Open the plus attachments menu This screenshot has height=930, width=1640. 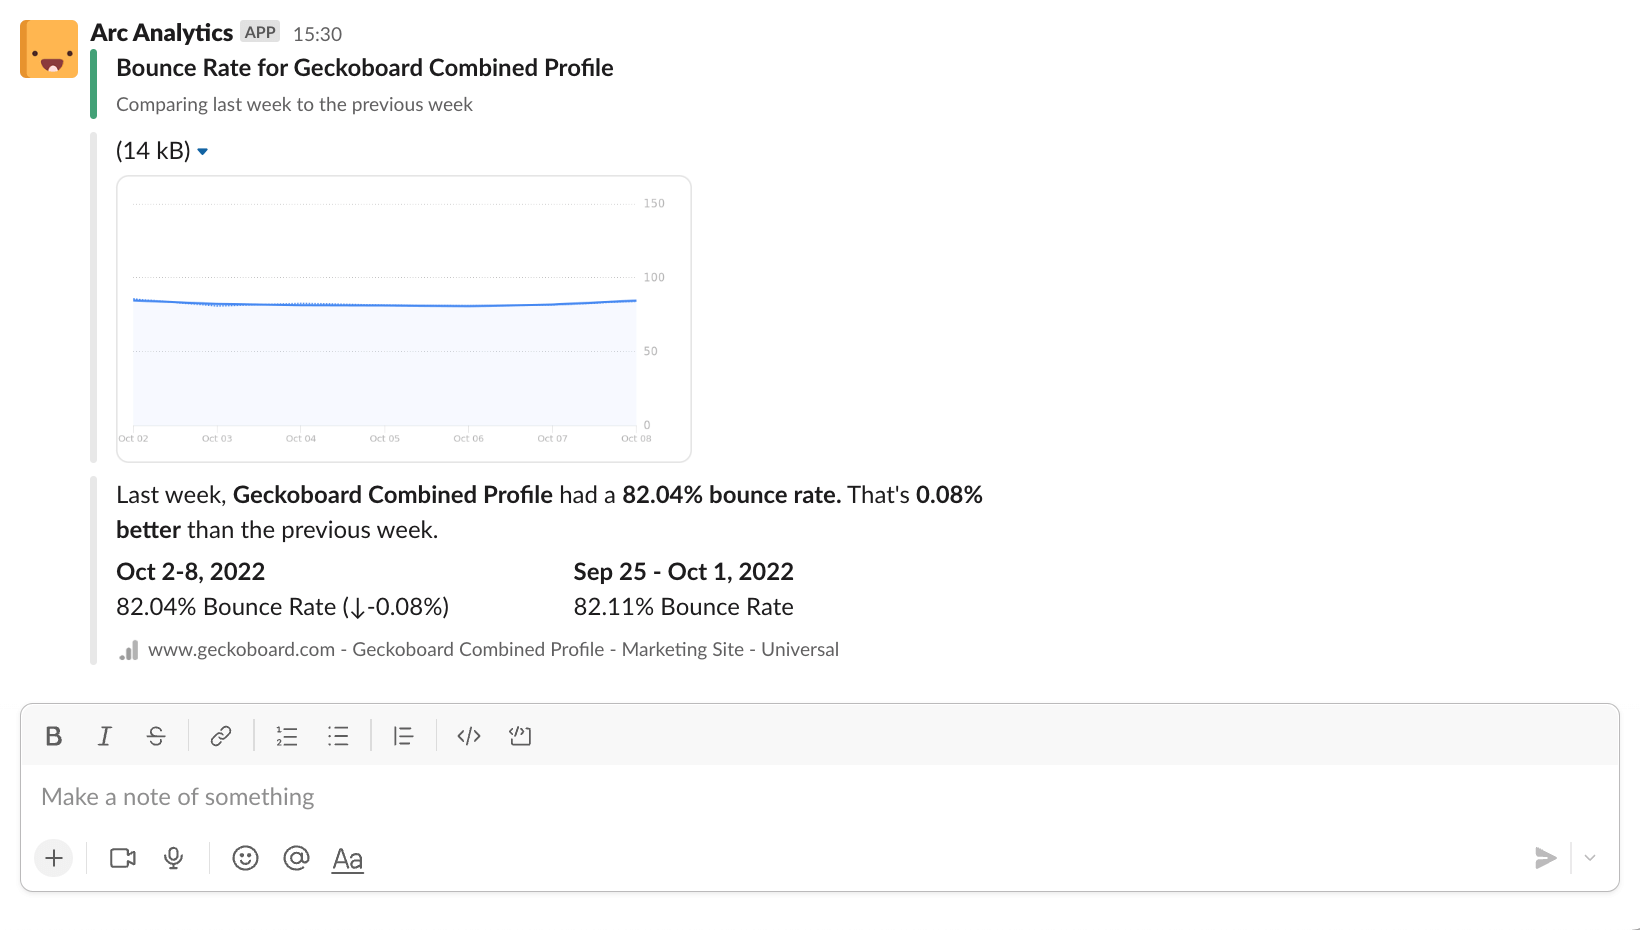tap(53, 858)
